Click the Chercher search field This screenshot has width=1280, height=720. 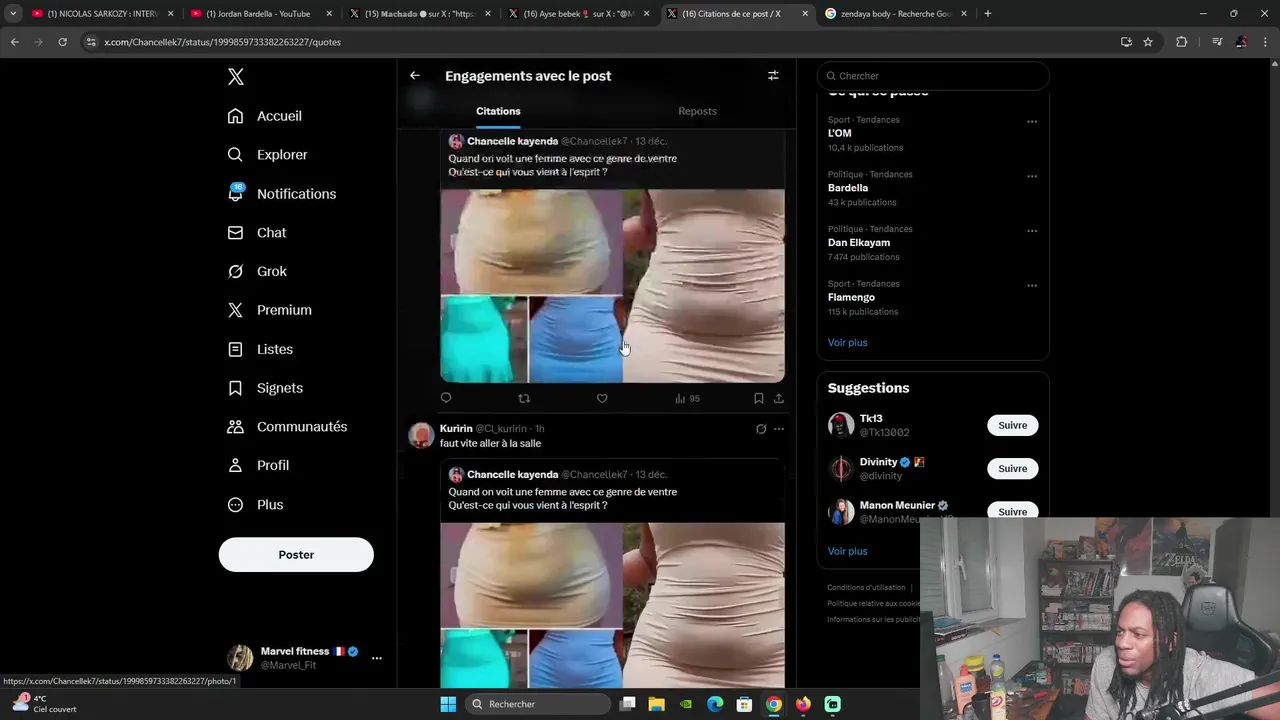click(x=933, y=76)
